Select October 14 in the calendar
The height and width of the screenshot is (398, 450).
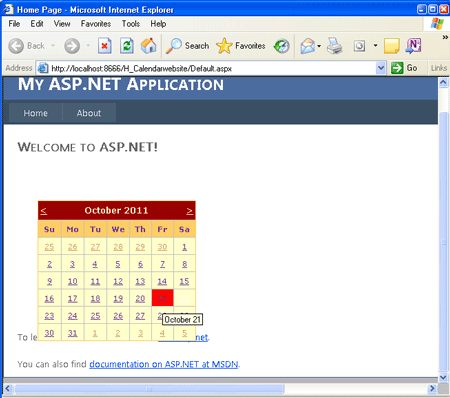[x=162, y=281]
